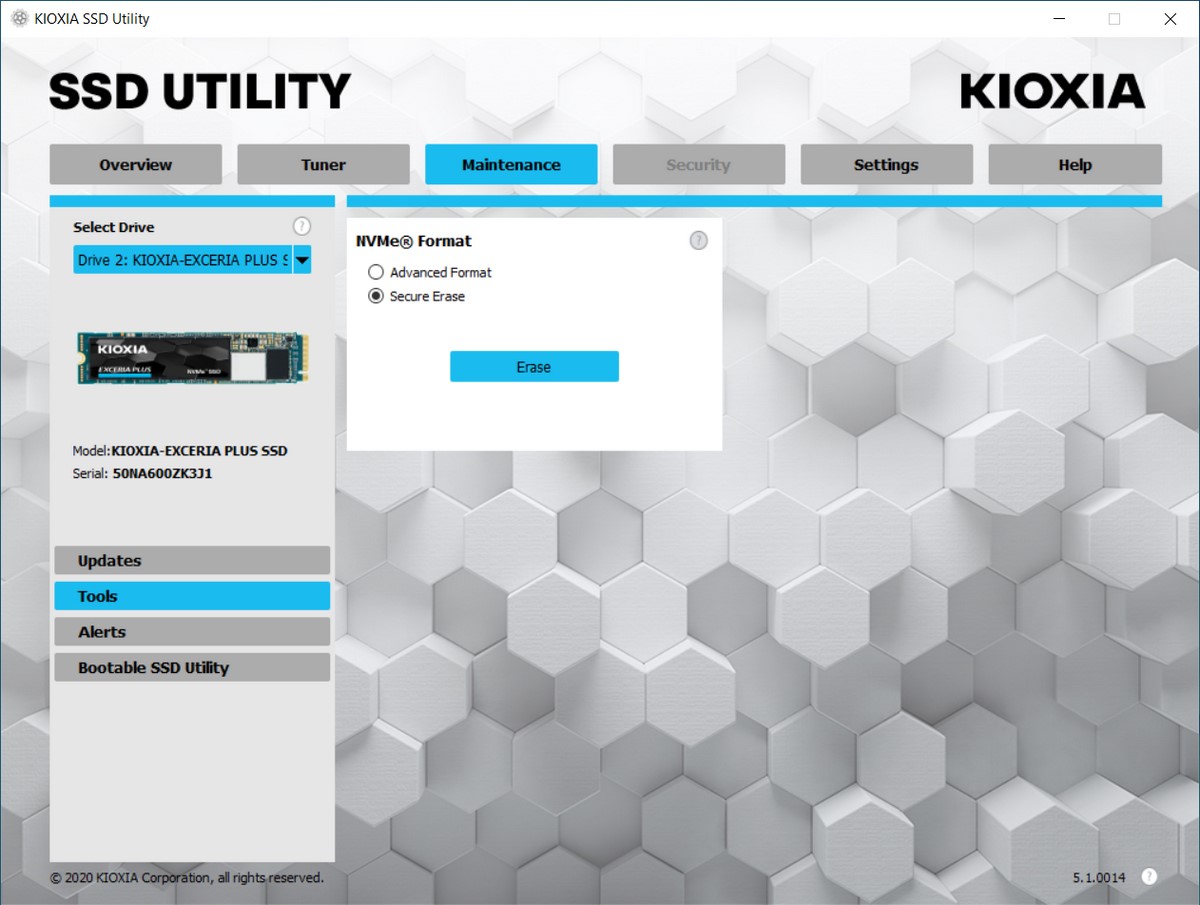Click the SSD UTILITY heading
This screenshot has height=905, width=1200.
[x=200, y=91]
